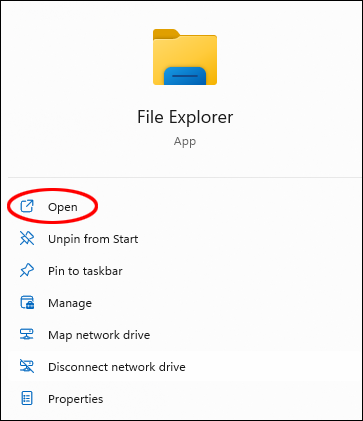Screen dimensions: 363x421
Task: Click the Disconnect network drive slashed icon
Action: [27, 366]
